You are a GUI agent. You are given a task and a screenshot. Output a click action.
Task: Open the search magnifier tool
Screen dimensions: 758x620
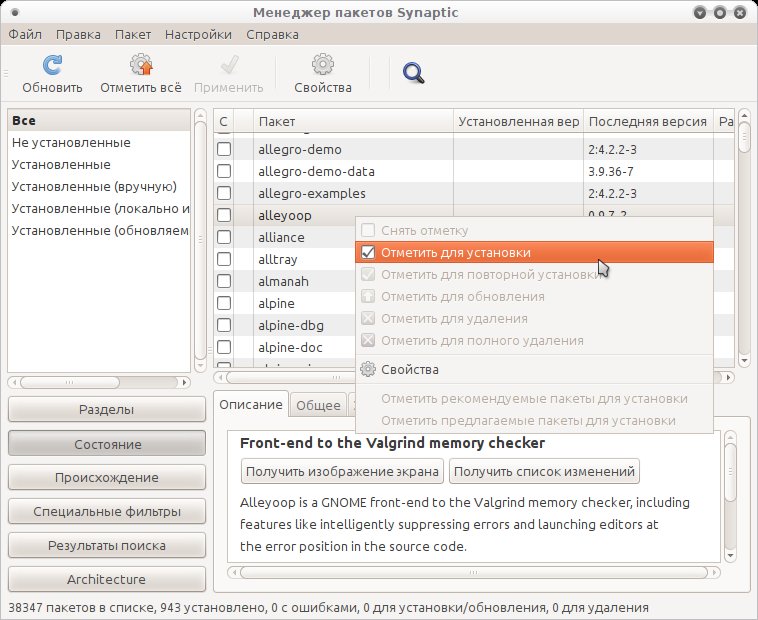(x=413, y=73)
